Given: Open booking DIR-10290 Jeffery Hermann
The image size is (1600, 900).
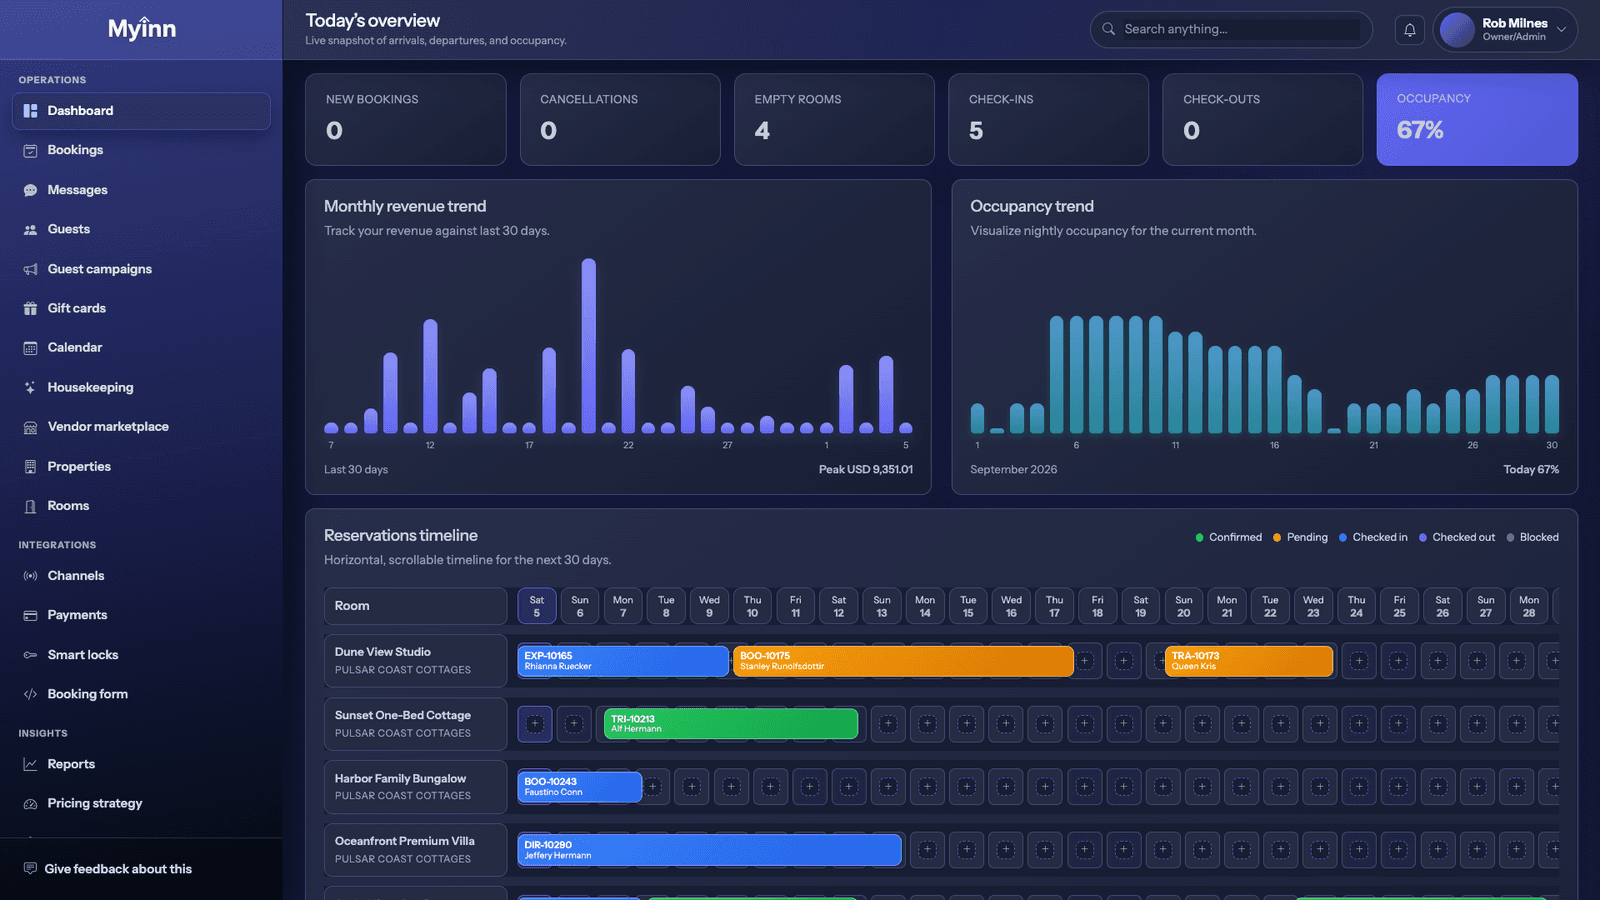Looking at the screenshot, I should pyautogui.click(x=710, y=850).
